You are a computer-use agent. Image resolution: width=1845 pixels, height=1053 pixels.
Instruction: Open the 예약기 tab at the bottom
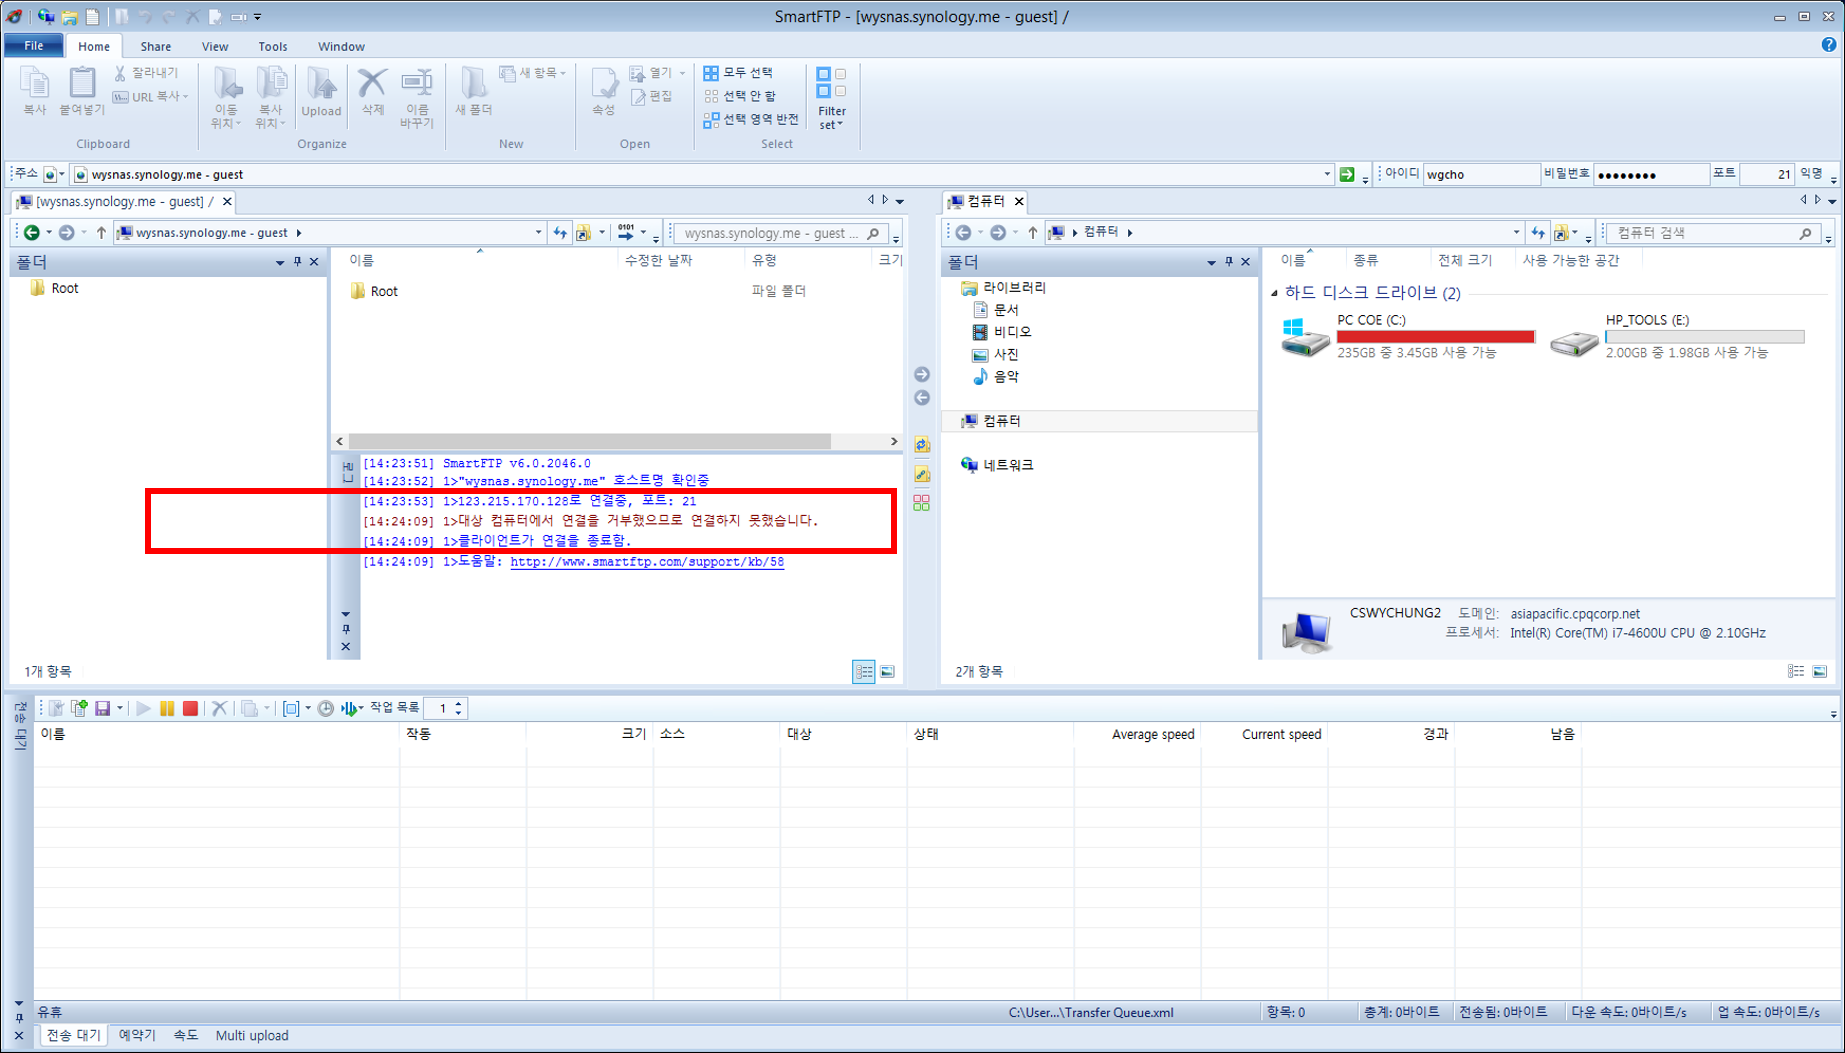coord(137,1035)
